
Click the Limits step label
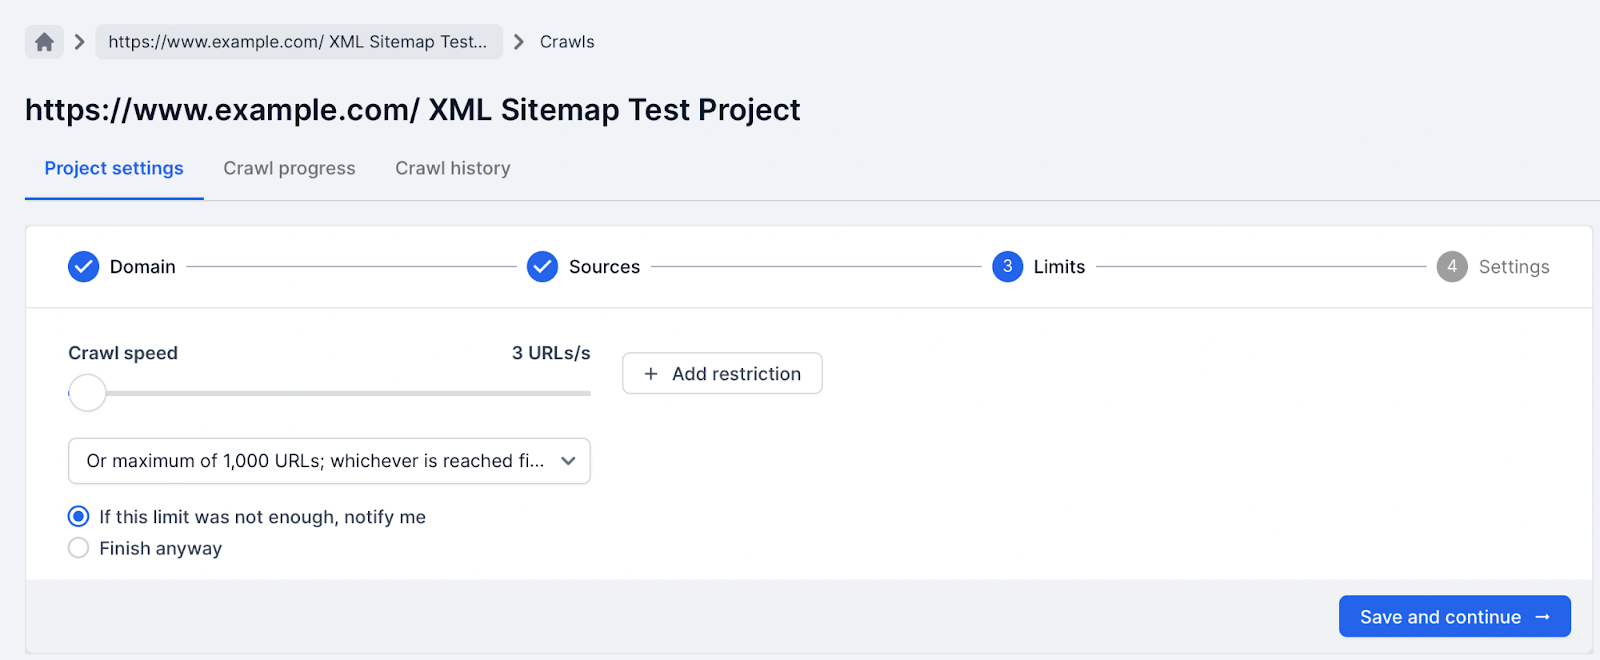pyautogui.click(x=1059, y=267)
